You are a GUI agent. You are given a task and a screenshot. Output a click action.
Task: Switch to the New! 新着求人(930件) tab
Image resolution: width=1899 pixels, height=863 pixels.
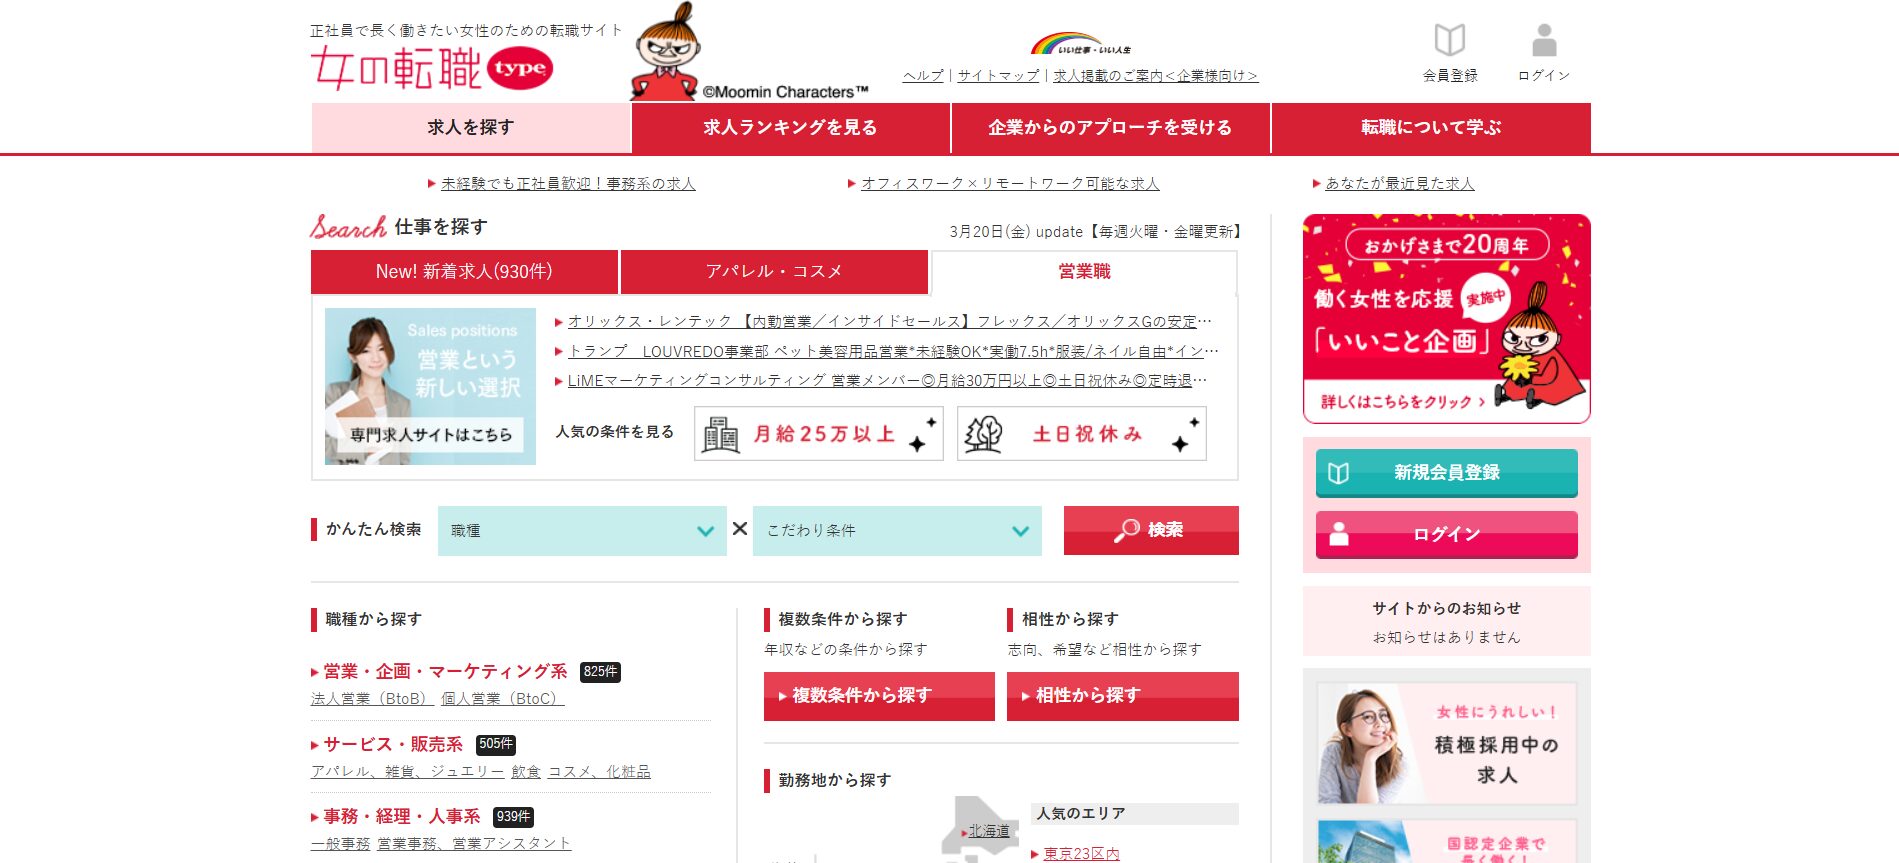click(464, 272)
